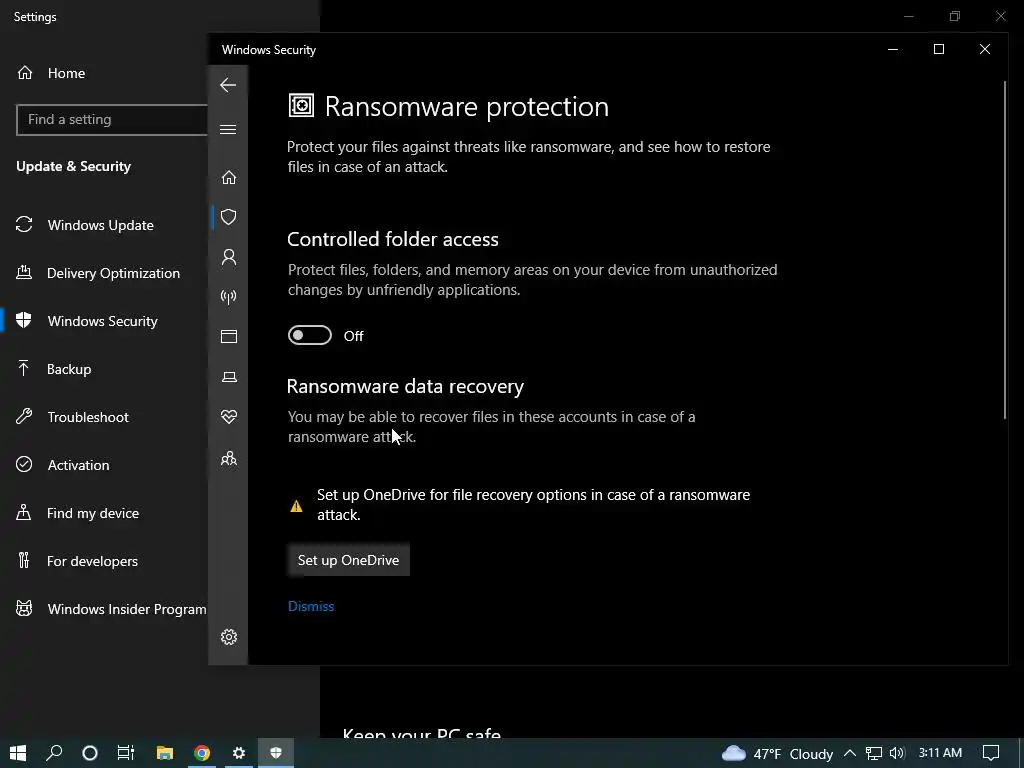This screenshot has height=768, width=1024.
Task: Switch to Settings app on taskbar
Action: click(239, 753)
